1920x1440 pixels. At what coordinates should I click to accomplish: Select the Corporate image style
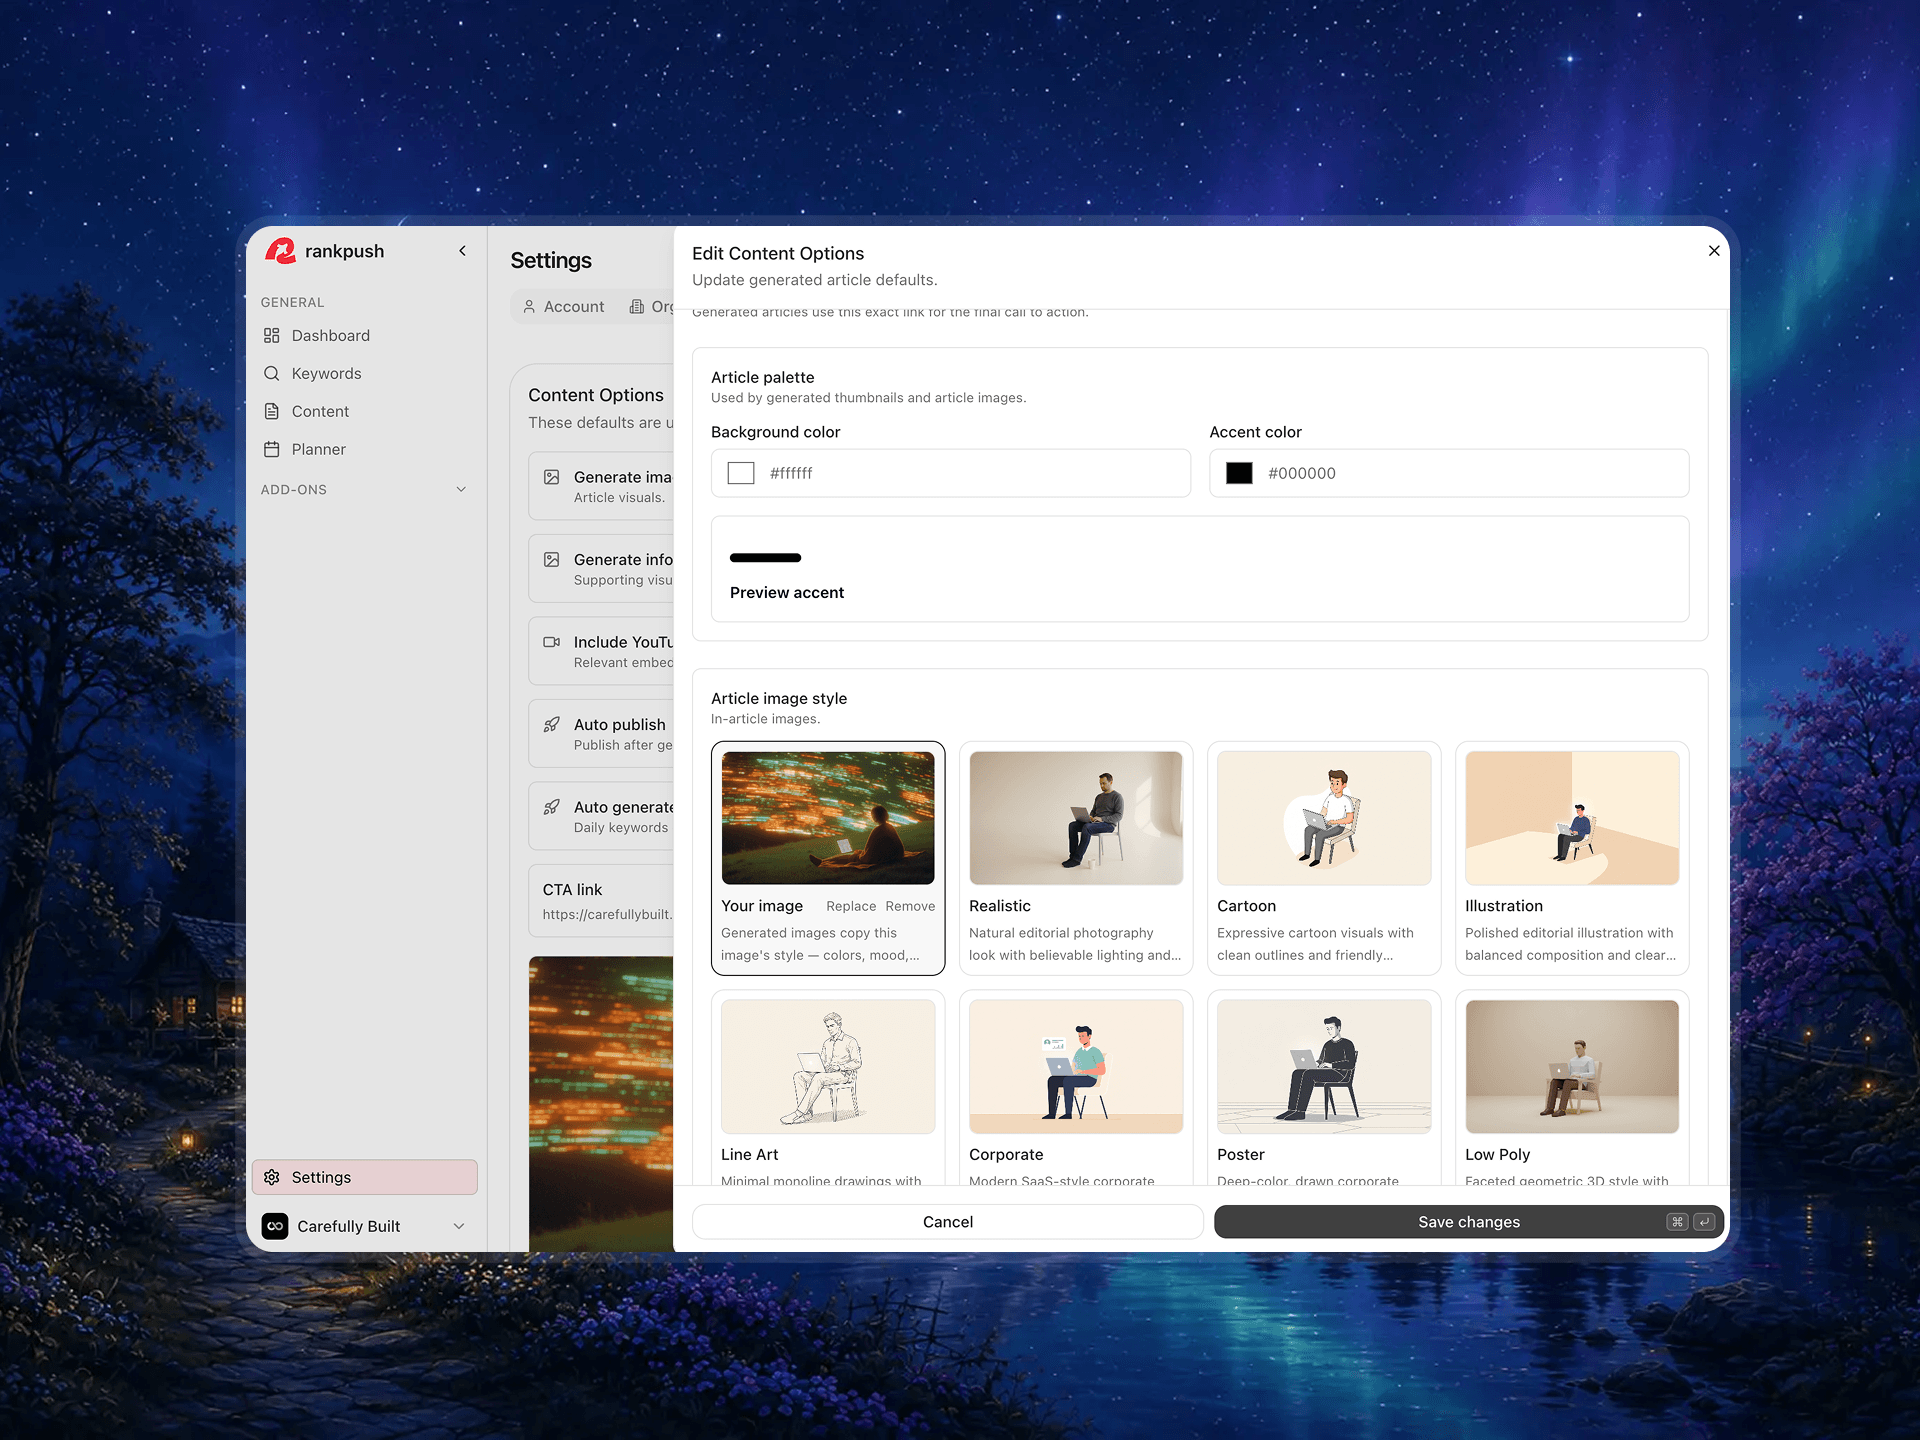(1076, 1087)
